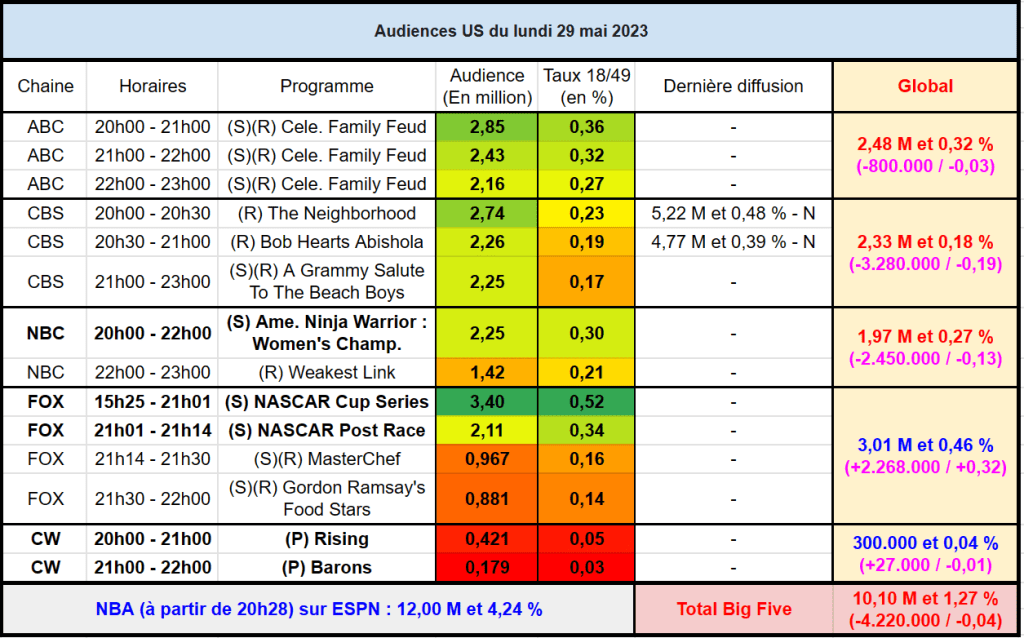Select the Dernière diffusion header
The height and width of the screenshot is (638, 1024).
coord(733,86)
